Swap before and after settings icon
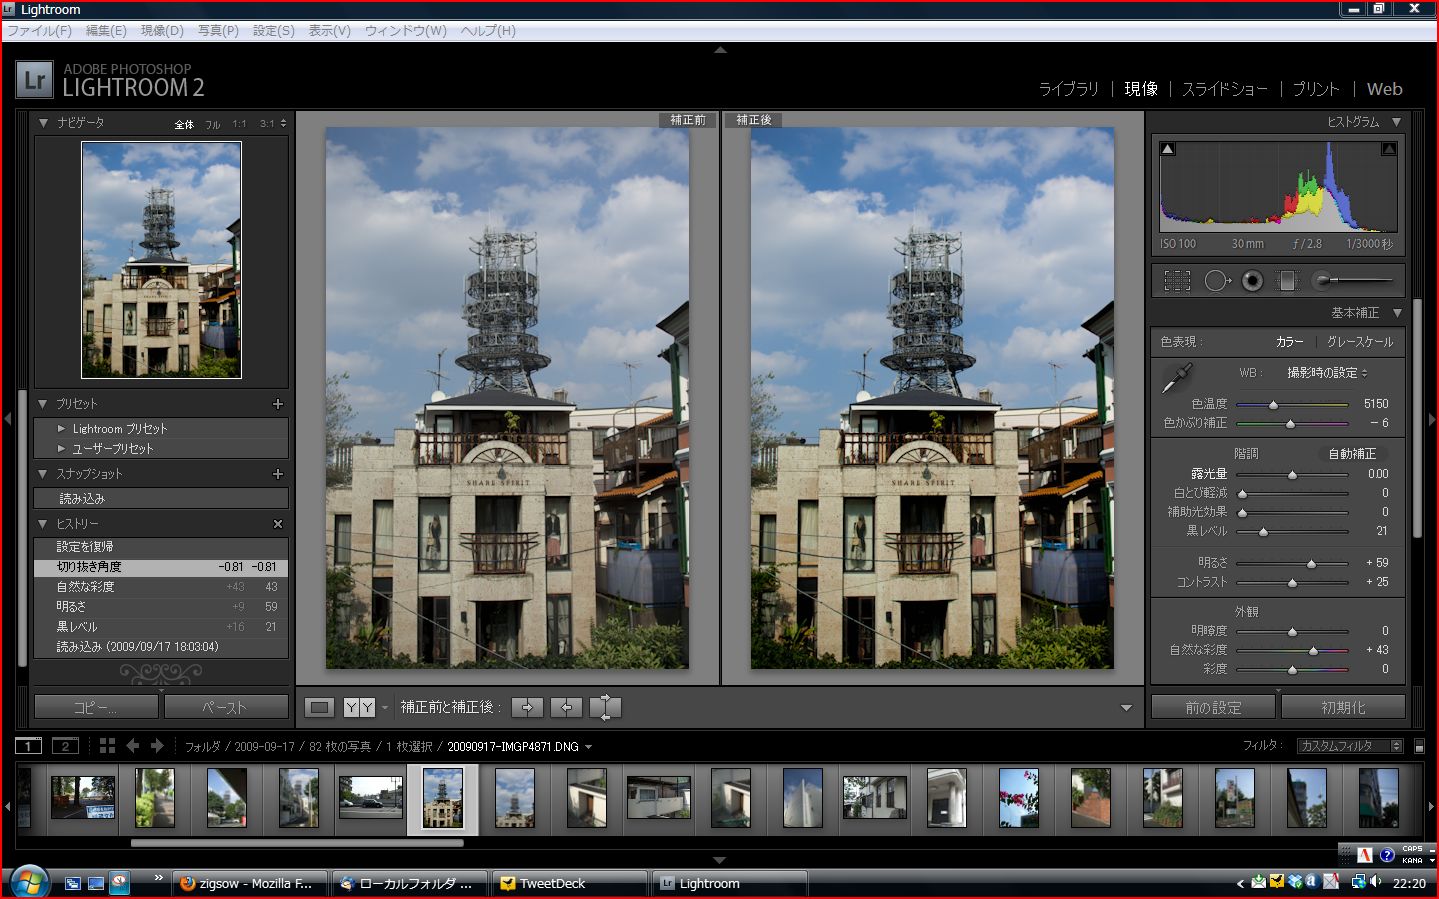Image resolution: width=1439 pixels, height=899 pixels. [605, 707]
